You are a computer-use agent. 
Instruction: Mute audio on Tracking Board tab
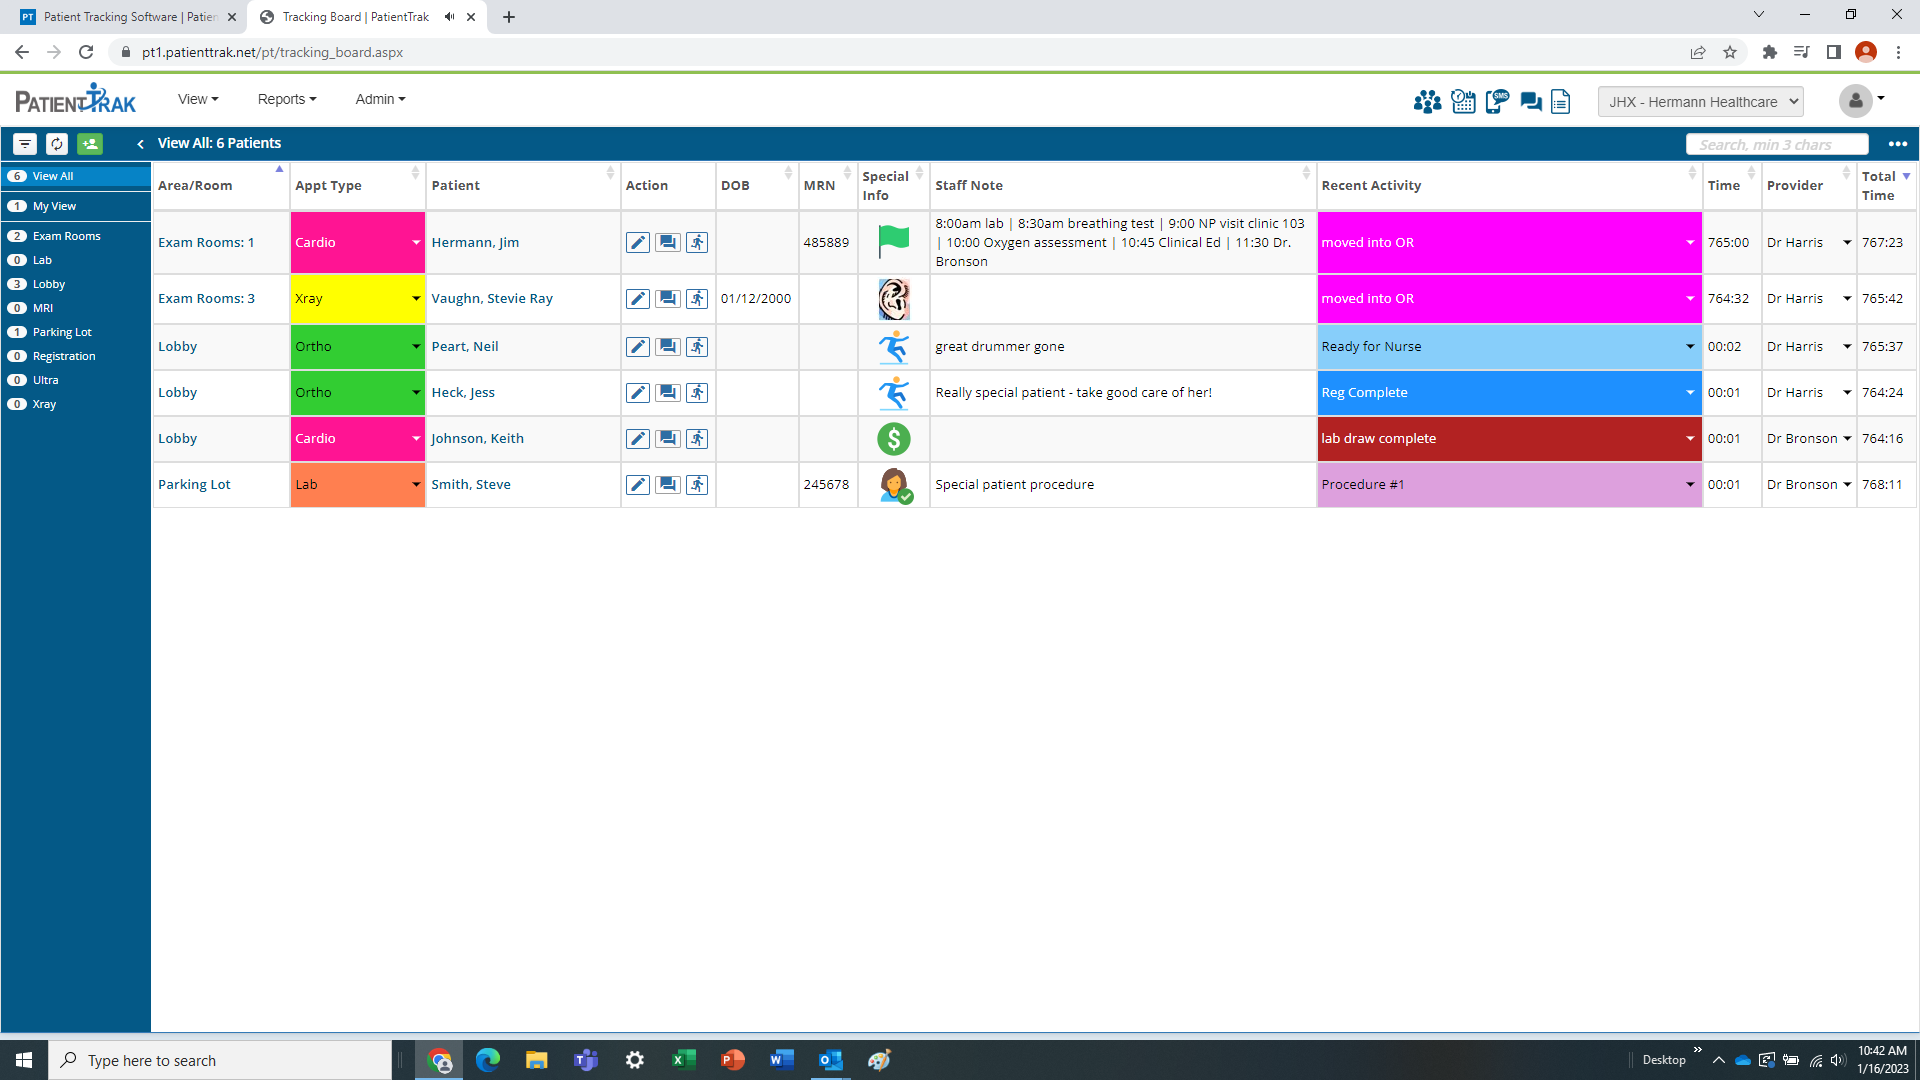point(450,17)
